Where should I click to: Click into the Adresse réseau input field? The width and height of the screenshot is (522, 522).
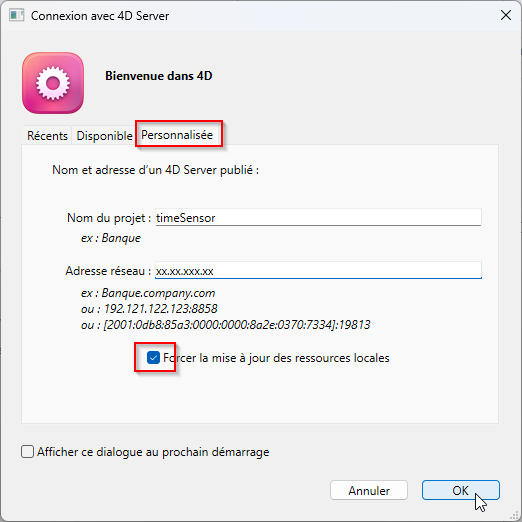(x=318, y=270)
